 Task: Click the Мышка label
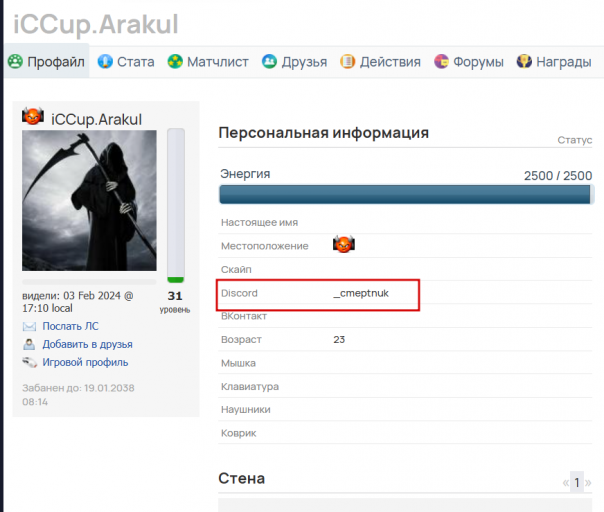(x=238, y=363)
